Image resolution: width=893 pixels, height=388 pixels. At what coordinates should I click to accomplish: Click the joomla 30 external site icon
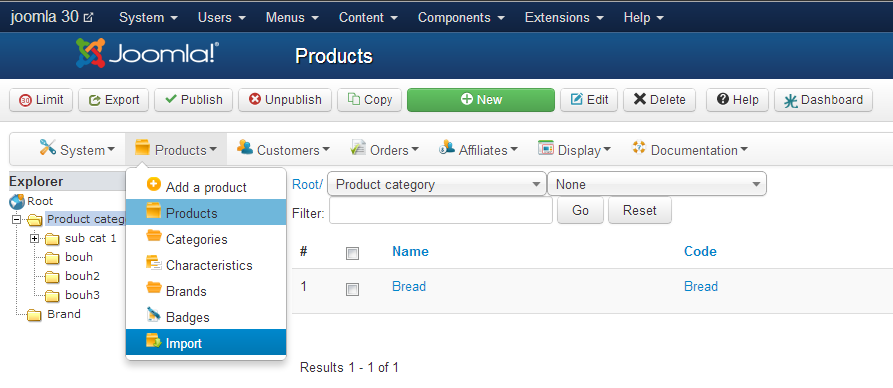tap(88, 18)
